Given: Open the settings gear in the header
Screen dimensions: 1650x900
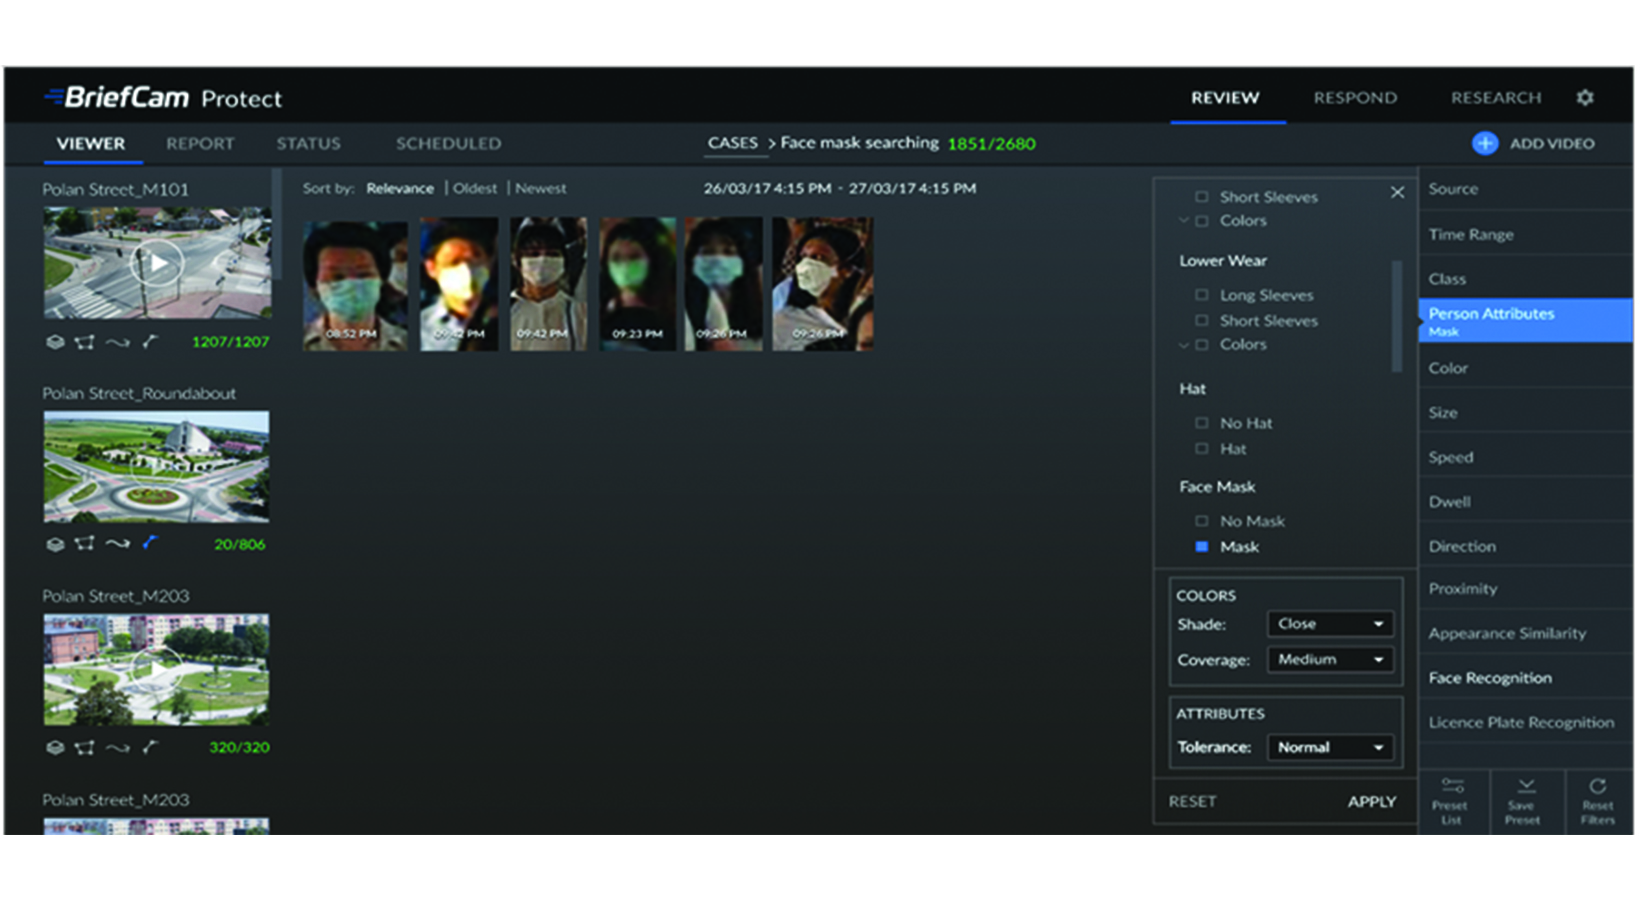Looking at the screenshot, I should 1585,98.
